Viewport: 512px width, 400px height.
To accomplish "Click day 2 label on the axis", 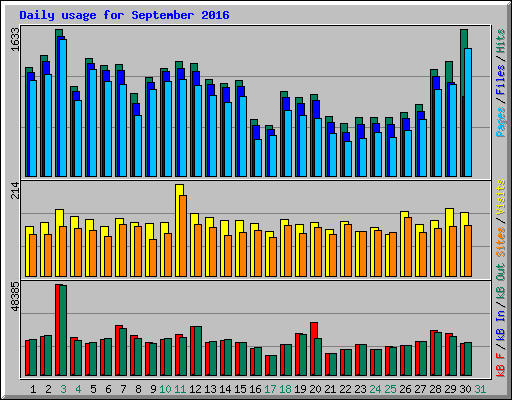I will pyautogui.click(x=48, y=389).
